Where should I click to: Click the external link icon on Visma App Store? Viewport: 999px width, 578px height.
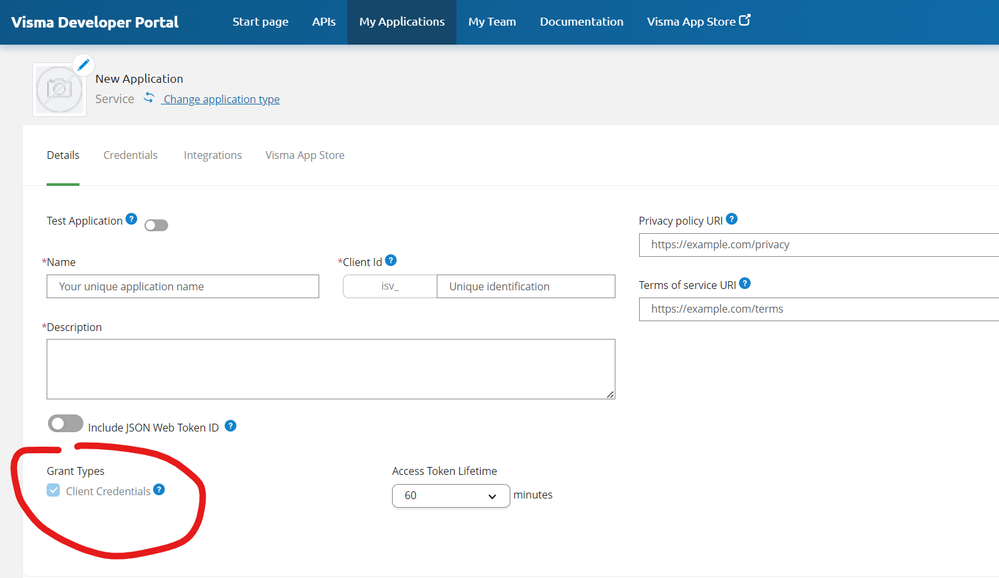(745, 20)
